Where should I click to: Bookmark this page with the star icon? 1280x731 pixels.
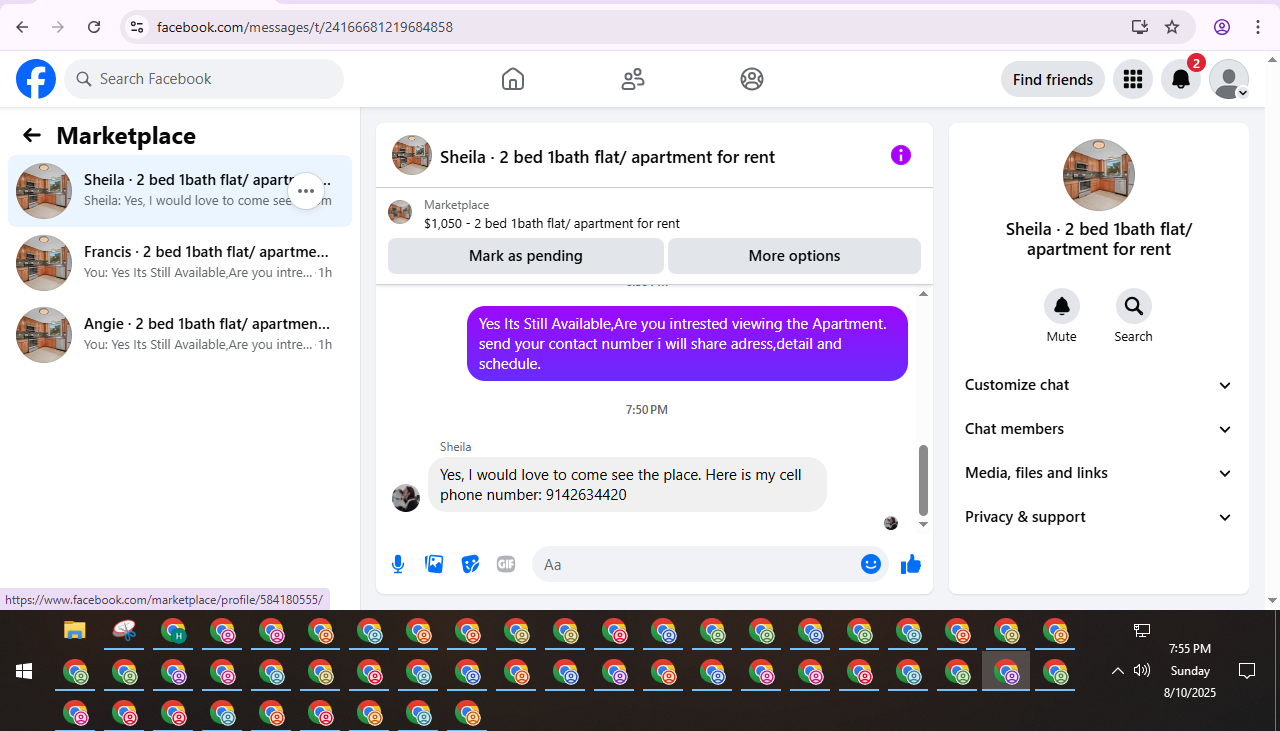coord(1172,27)
